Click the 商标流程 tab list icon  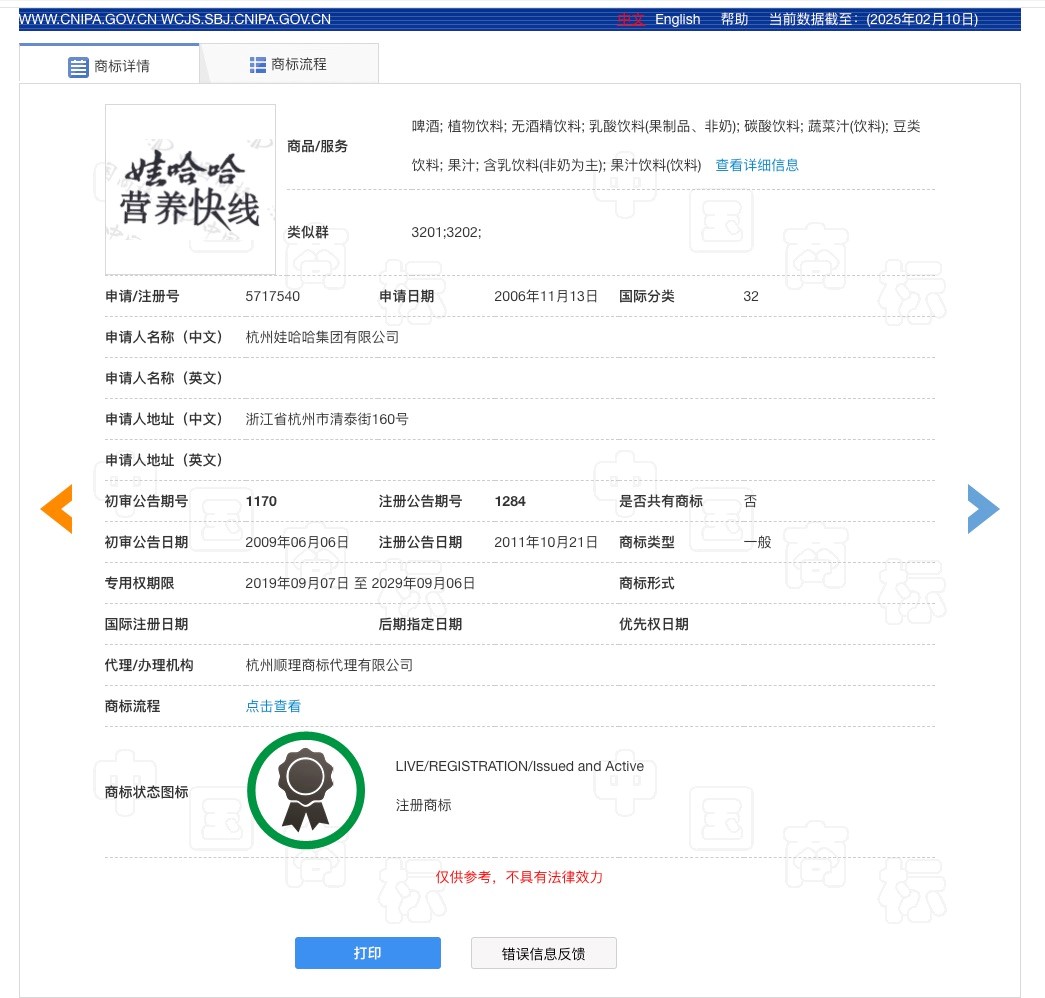pyautogui.click(x=257, y=65)
